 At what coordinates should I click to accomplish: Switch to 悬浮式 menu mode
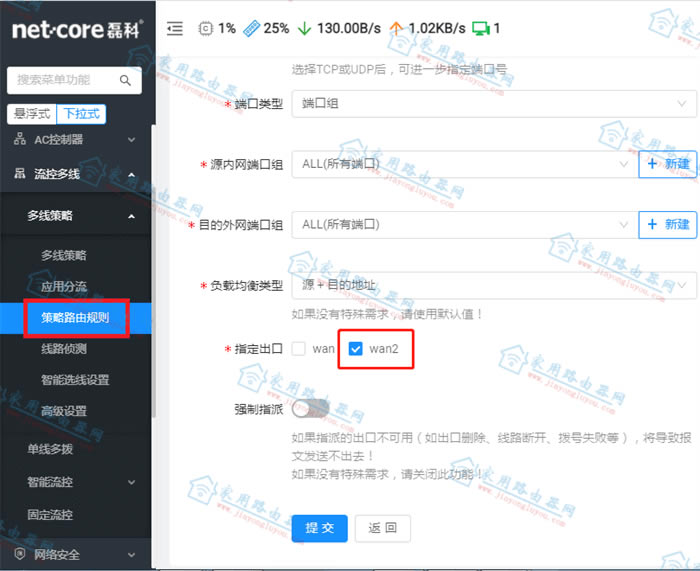pyautogui.click(x=31, y=114)
